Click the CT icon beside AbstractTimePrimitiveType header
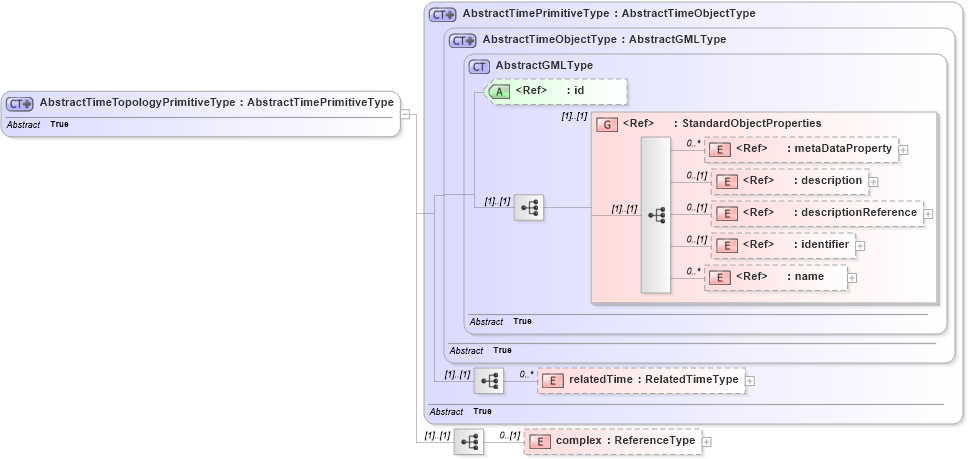968x459 pixels. pos(443,14)
